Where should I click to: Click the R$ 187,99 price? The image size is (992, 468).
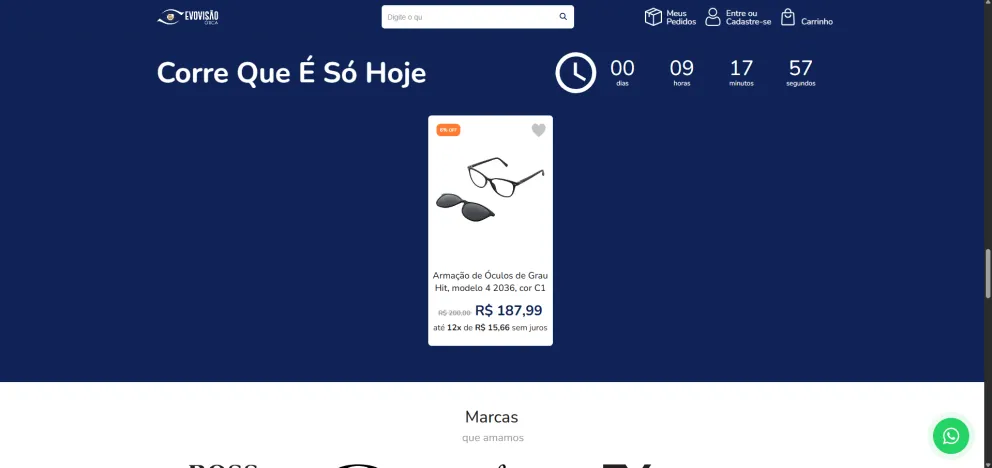point(509,311)
